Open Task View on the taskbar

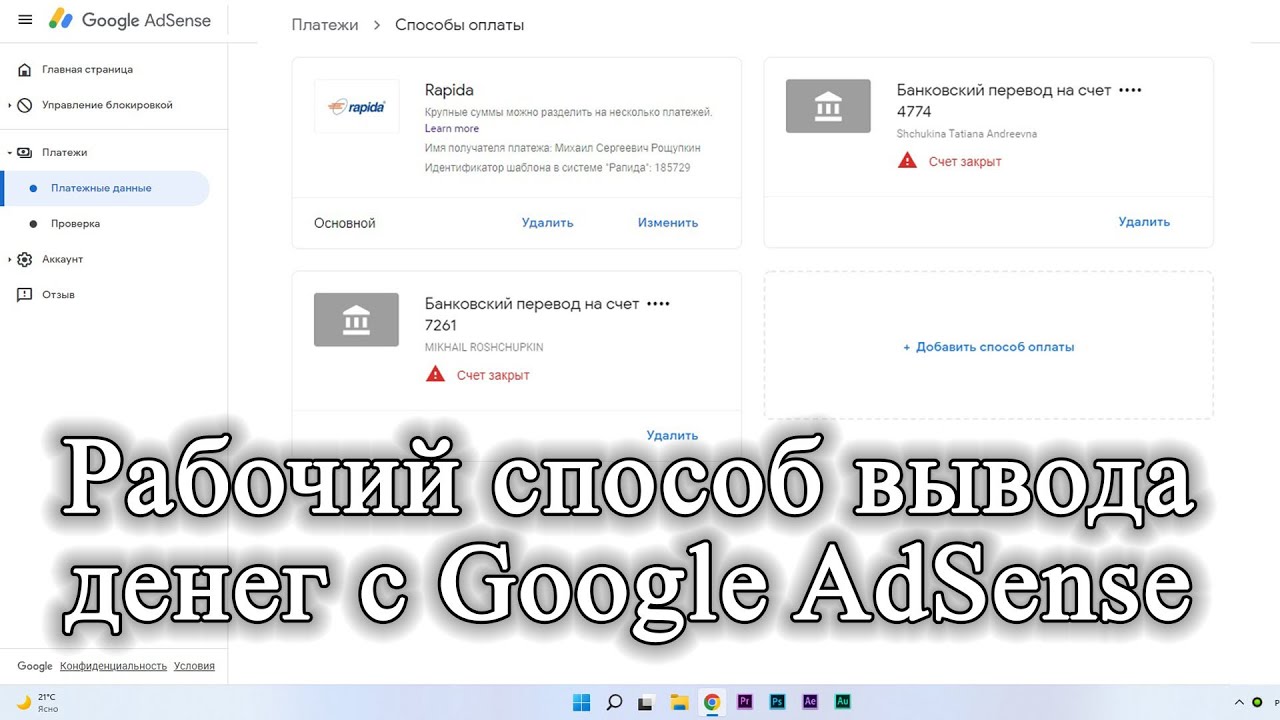[646, 702]
